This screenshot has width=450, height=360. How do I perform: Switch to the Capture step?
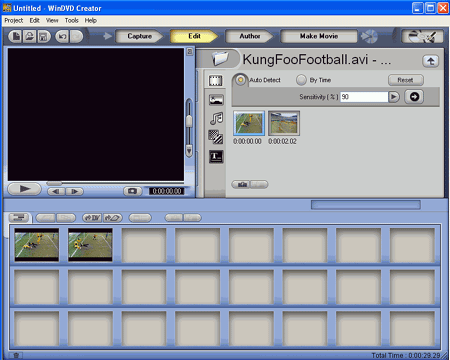point(139,36)
